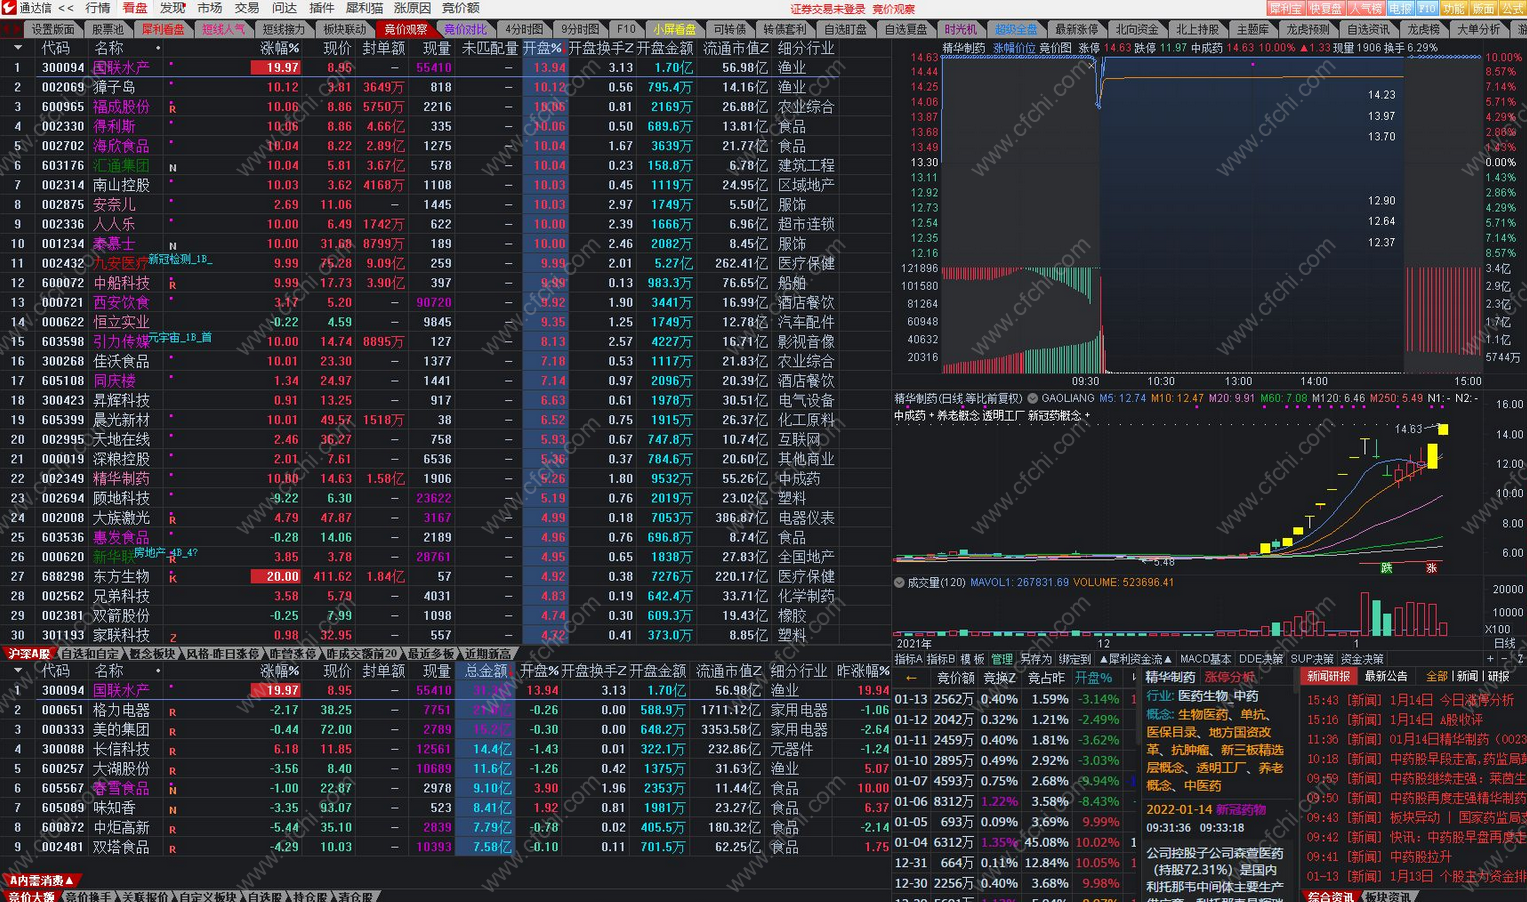Click the blue F10 toolbar button
The width and height of the screenshot is (1527, 902).
pos(1427,8)
